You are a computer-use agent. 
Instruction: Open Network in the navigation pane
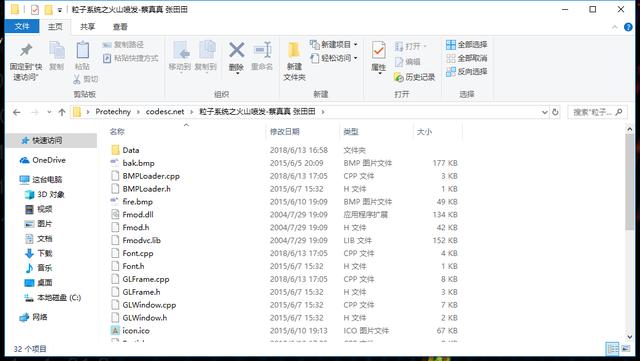[x=33, y=317]
